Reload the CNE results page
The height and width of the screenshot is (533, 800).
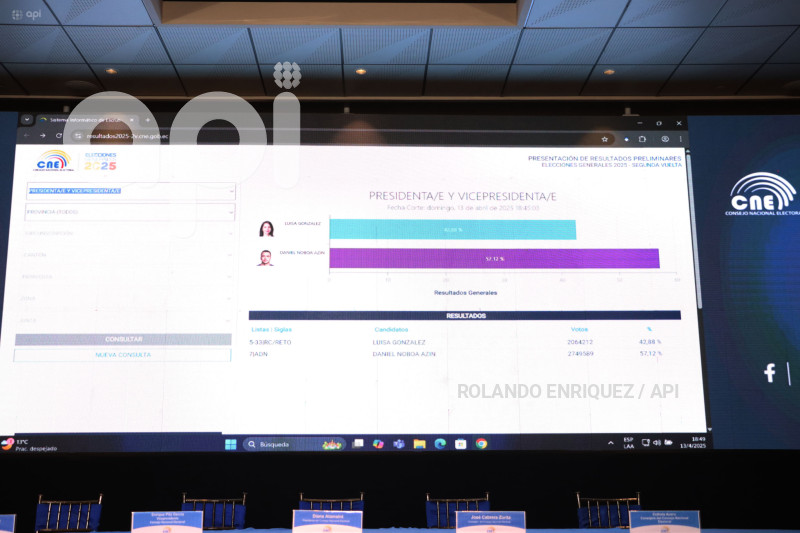tap(59, 136)
